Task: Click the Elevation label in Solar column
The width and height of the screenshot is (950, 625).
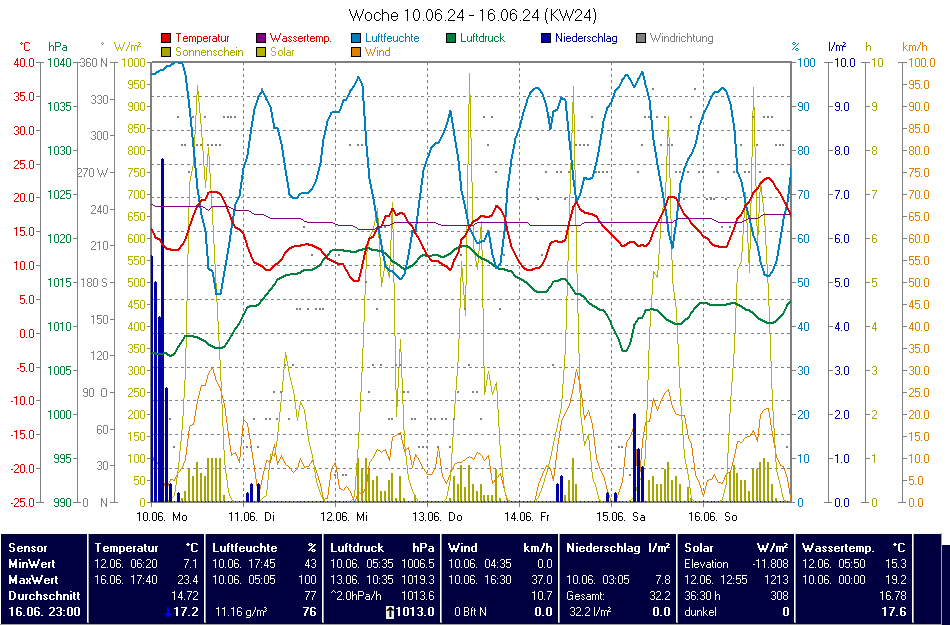Action: pyautogui.click(x=706, y=564)
